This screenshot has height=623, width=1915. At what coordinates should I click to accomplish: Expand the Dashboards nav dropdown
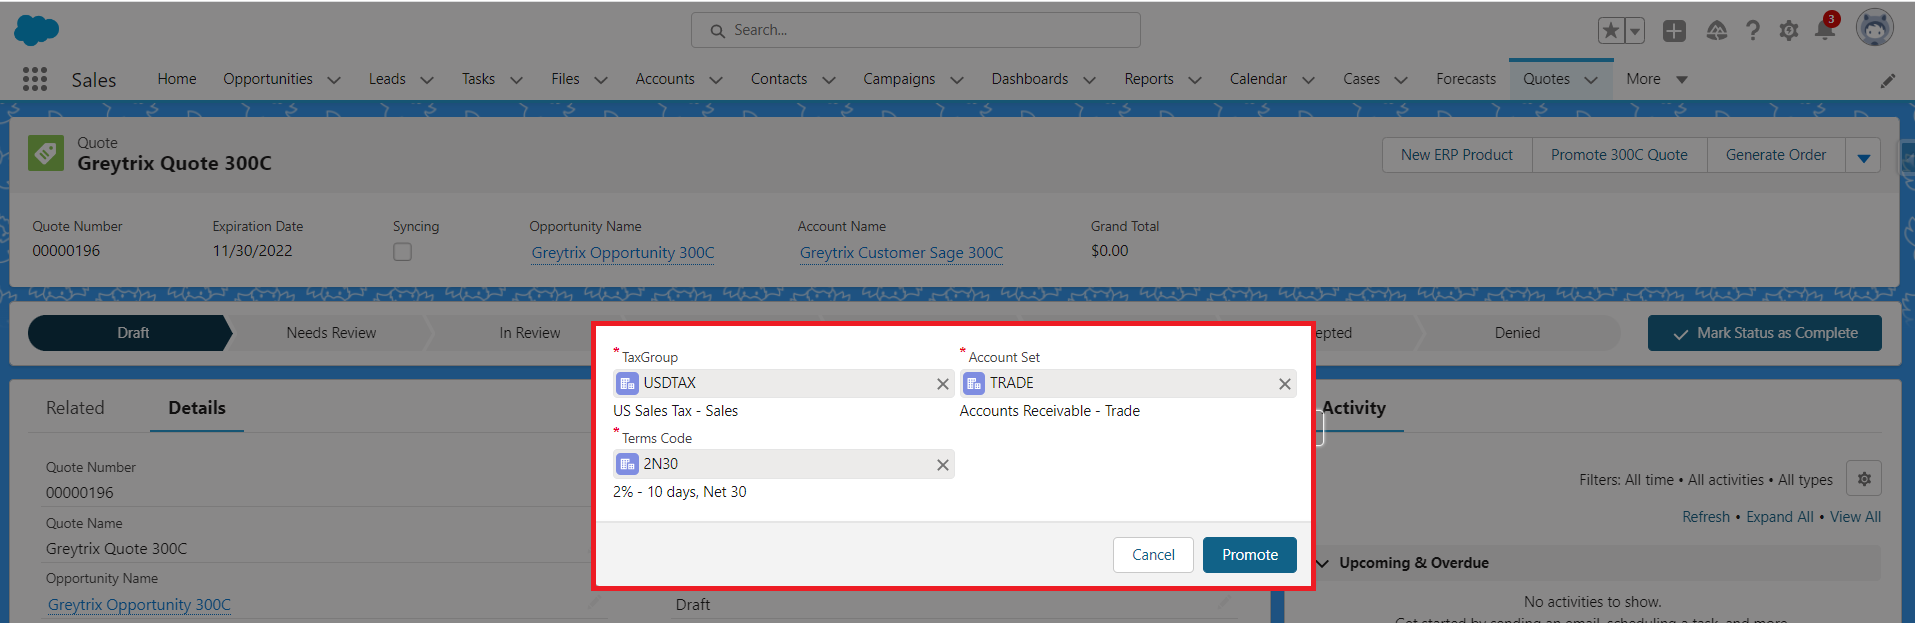[x=1090, y=80]
